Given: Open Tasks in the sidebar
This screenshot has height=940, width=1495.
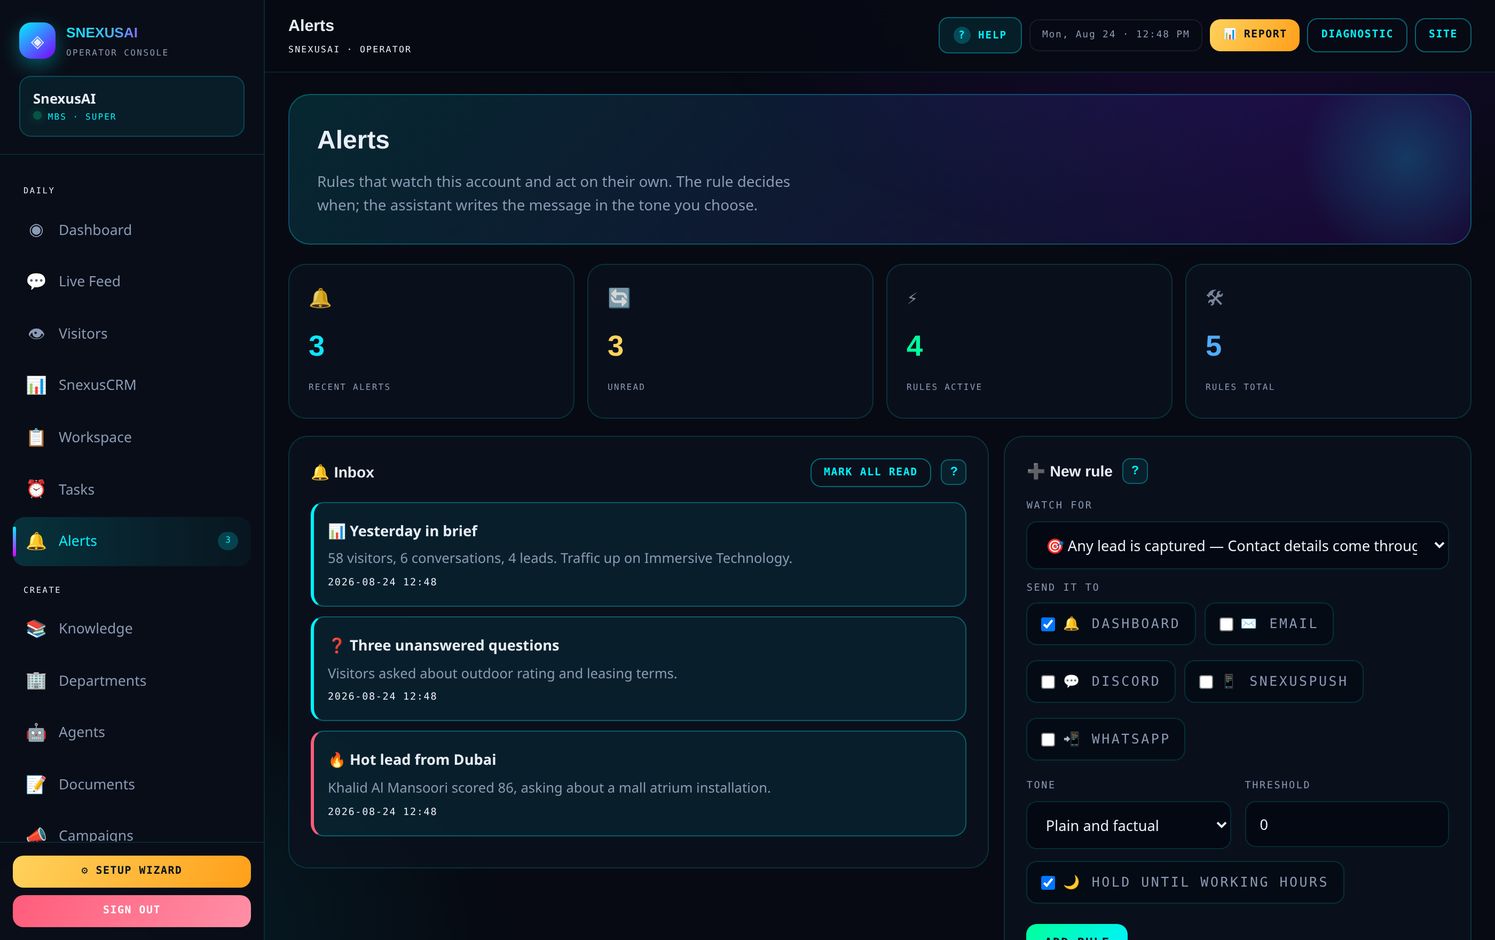Looking at the screenshot, I should (131, 489).
